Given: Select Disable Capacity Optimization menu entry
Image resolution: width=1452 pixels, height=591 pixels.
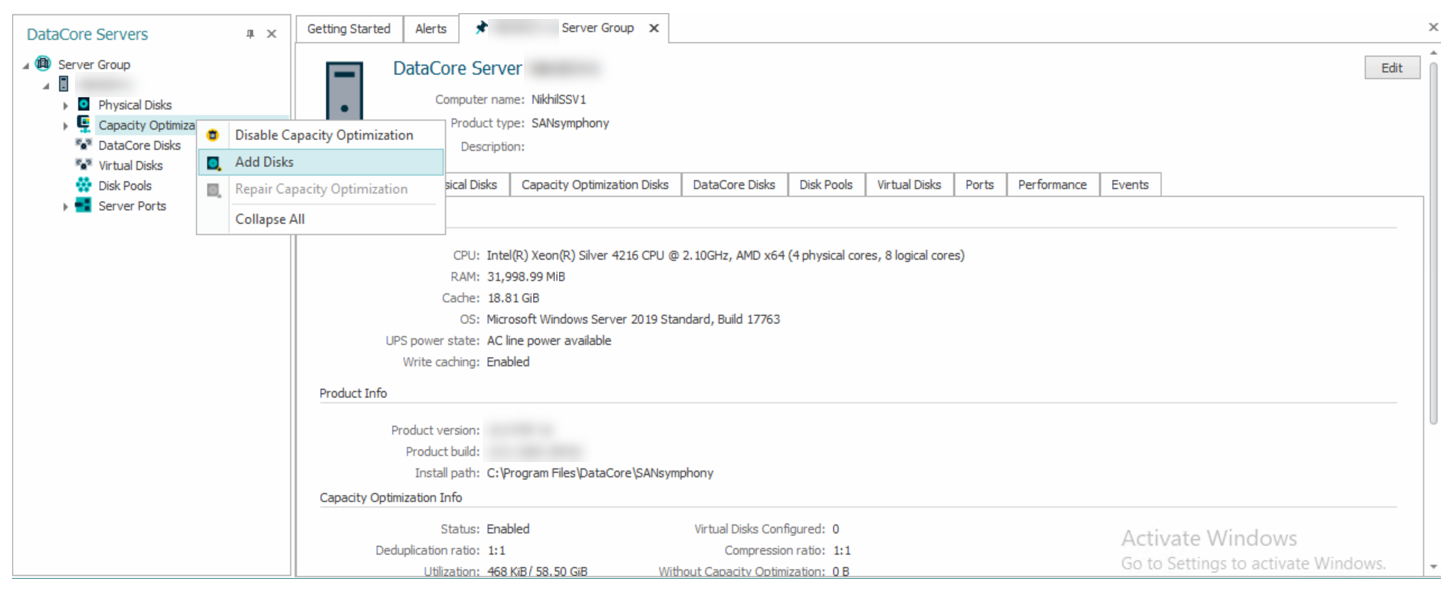Looking at the screenshot, I should click(323, 135).
